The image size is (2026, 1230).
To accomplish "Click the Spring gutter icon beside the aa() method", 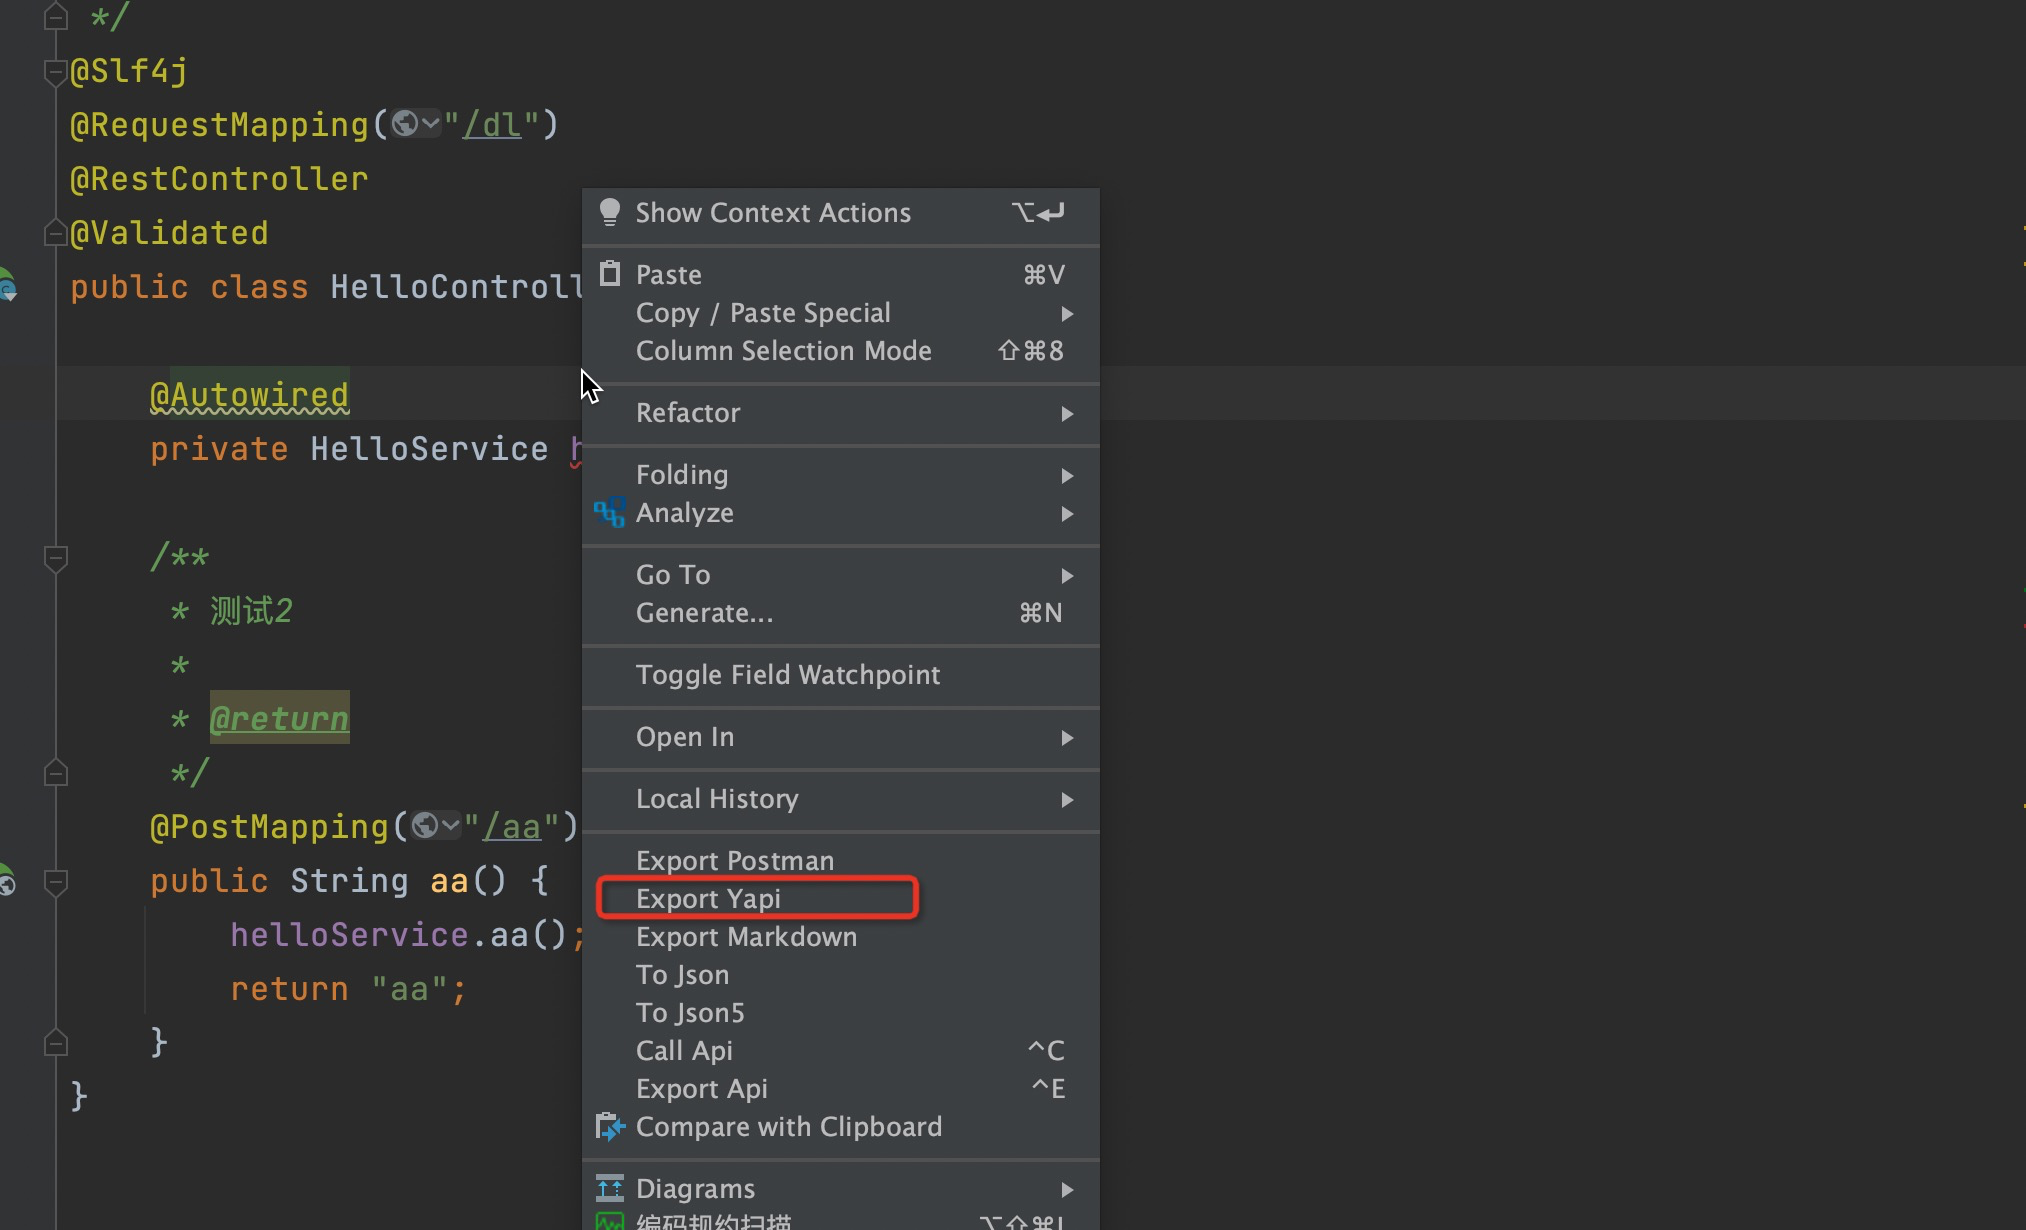I will click(7, 882).
